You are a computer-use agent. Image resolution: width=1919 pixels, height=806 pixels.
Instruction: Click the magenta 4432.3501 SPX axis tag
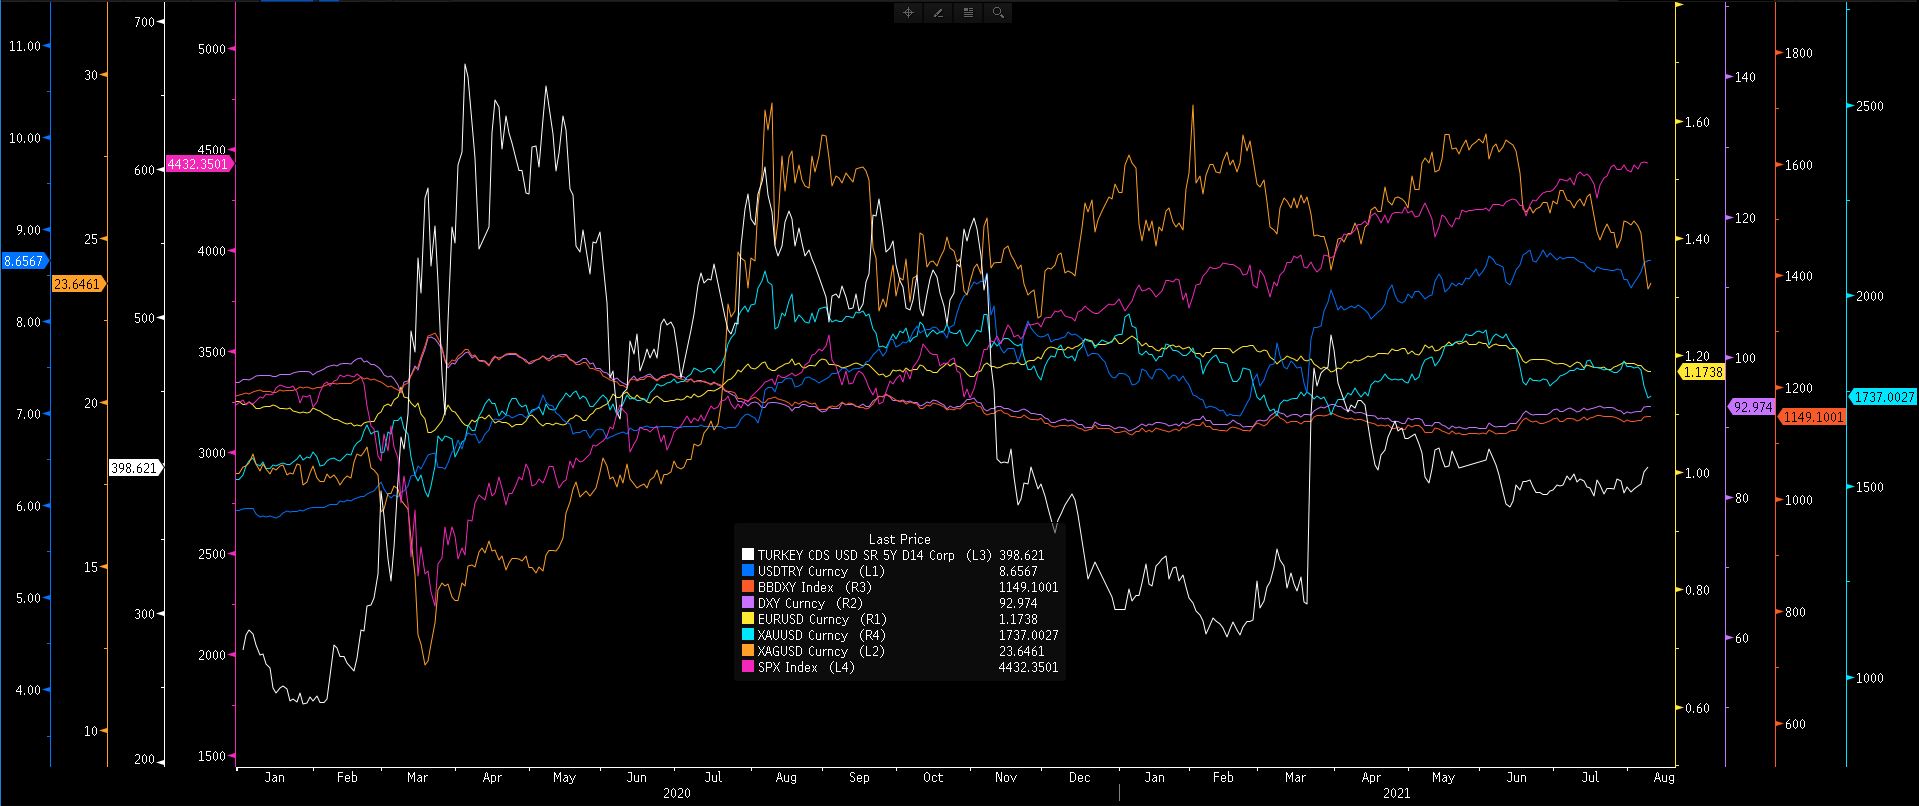coord(199,164)
